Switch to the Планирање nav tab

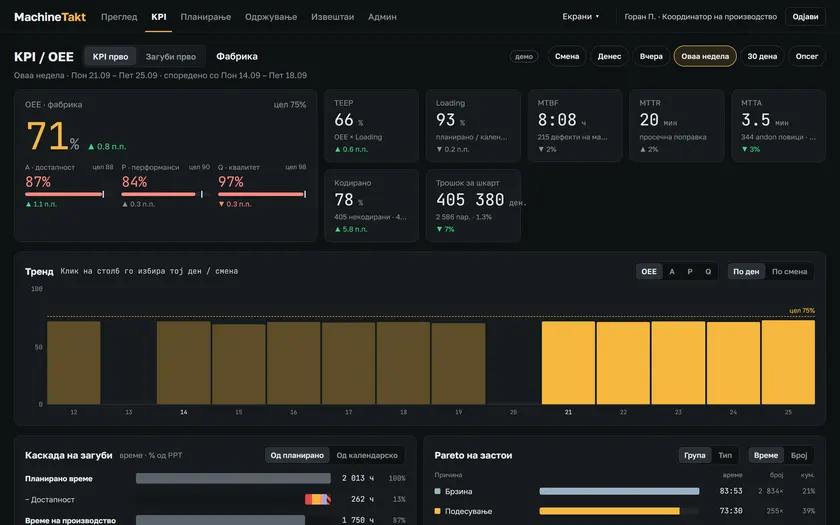(x=206, y=17)
